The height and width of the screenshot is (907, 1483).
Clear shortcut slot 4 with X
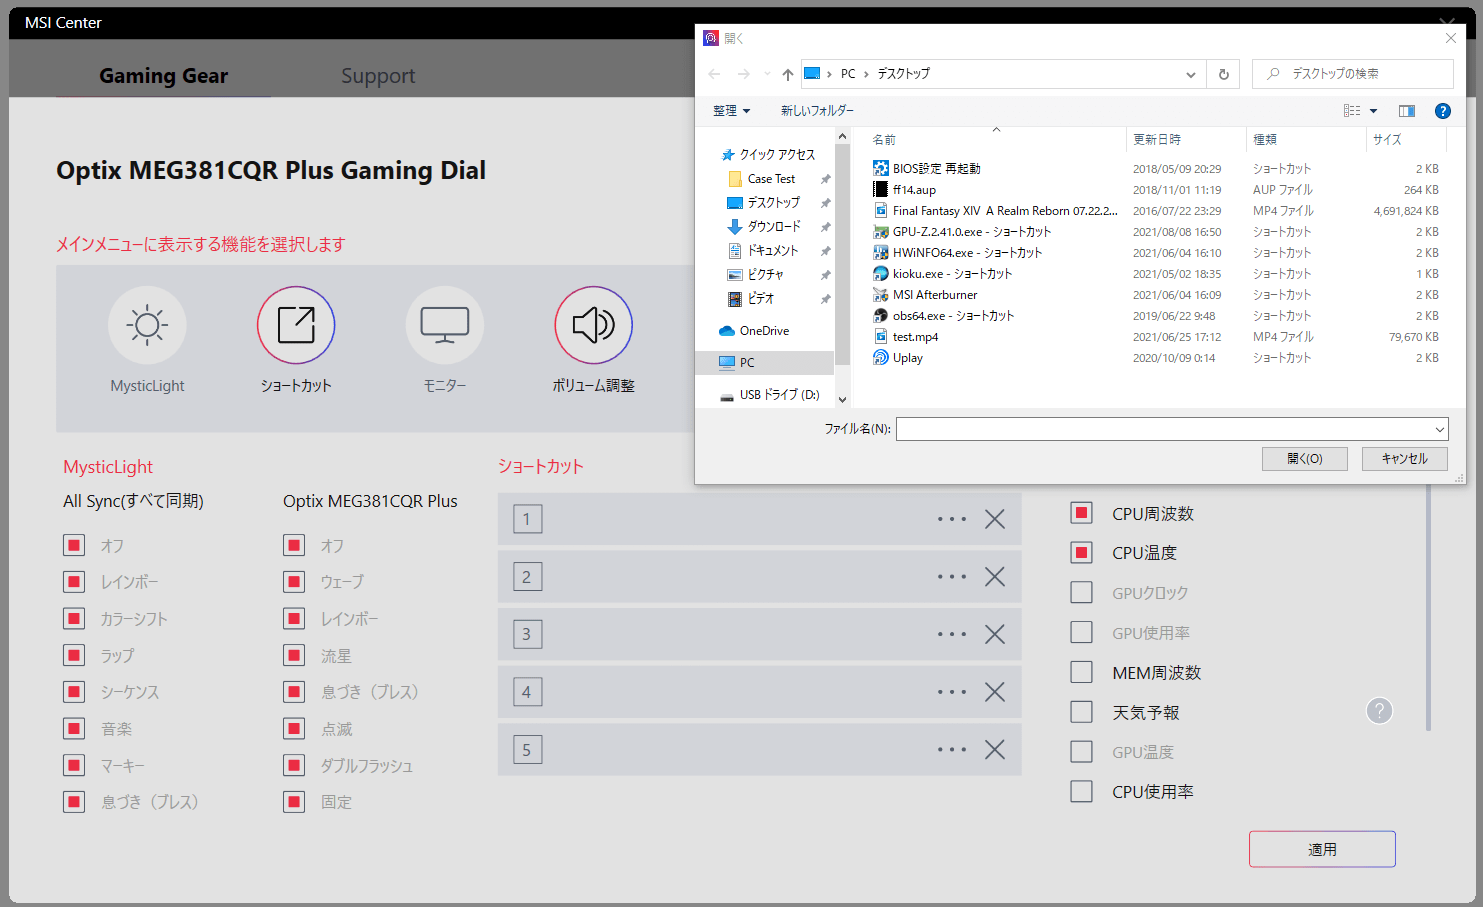[995, 692]
